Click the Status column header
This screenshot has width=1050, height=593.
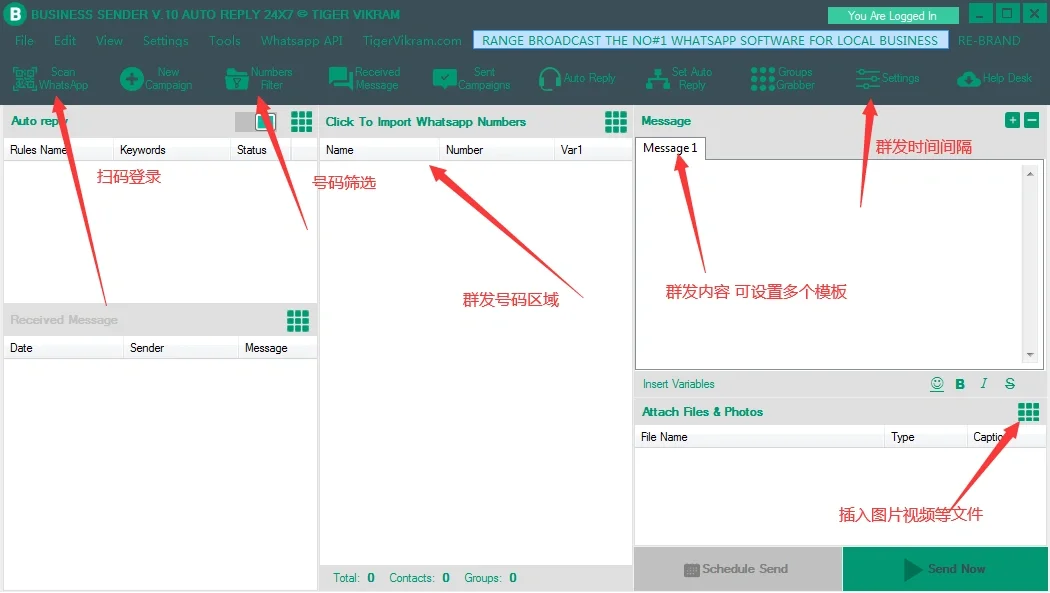(260, 150)
